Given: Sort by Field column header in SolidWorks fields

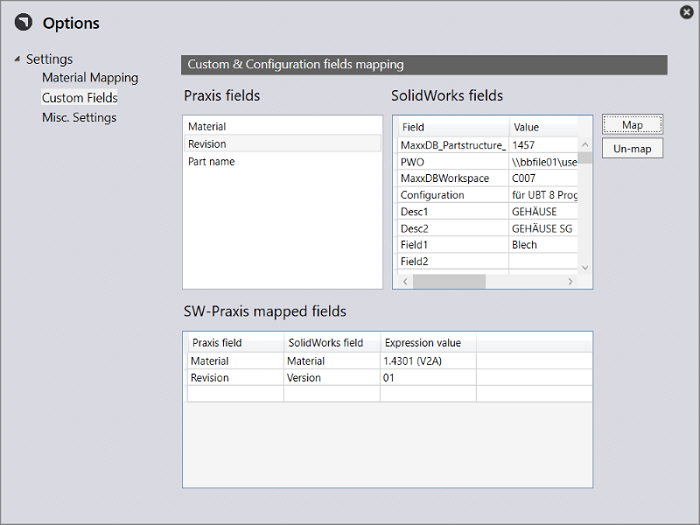Looking at the screenshot, I should pos(454,127).
